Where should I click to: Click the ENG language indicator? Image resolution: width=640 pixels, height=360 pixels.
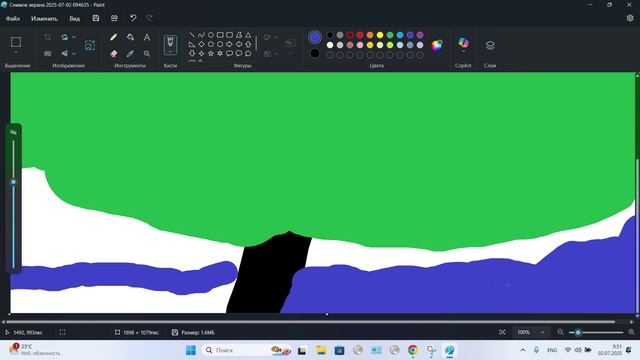[552, 350]
